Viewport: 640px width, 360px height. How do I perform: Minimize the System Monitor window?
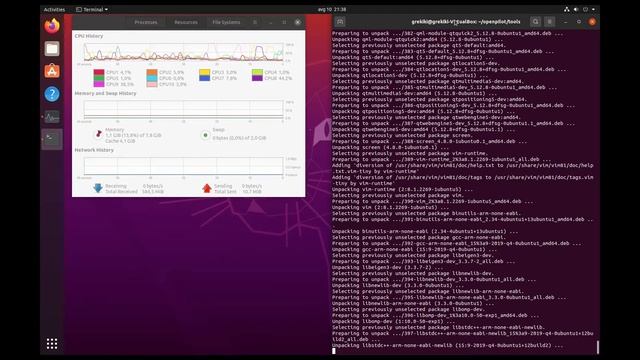[271, 22]
